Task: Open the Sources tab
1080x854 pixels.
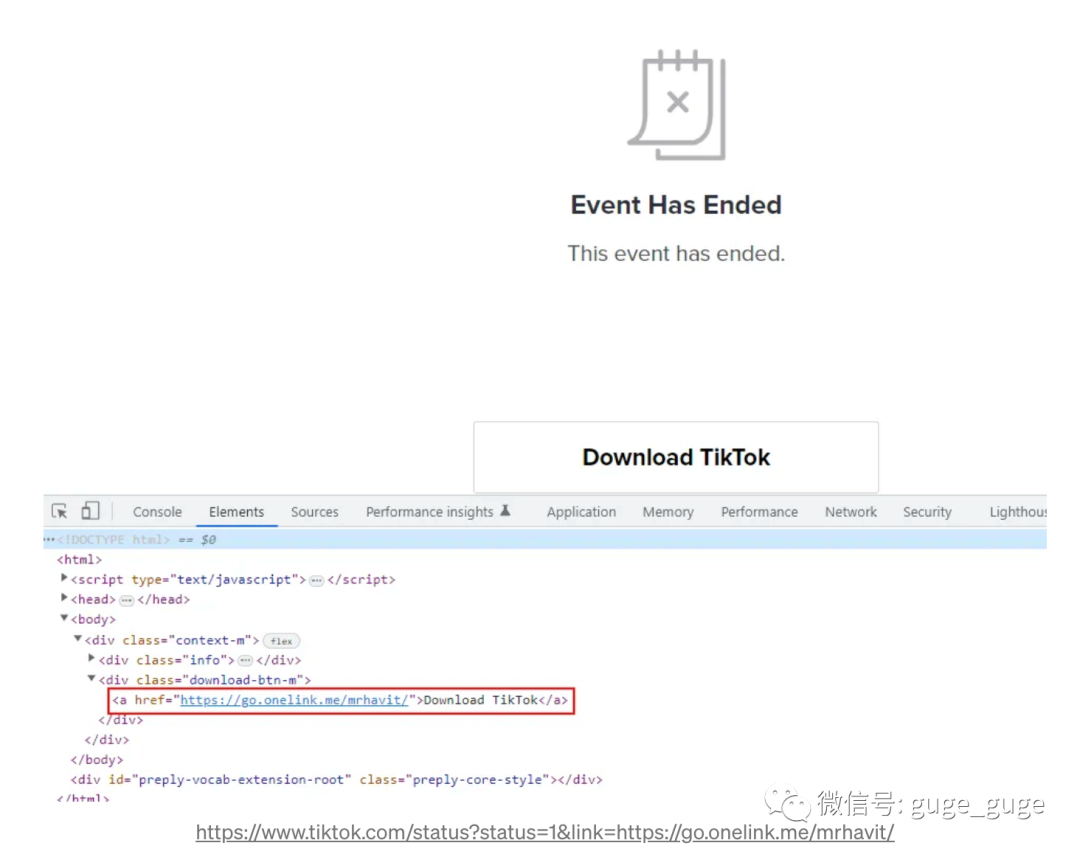Action: pyautogui.click(x=314, y=512)
